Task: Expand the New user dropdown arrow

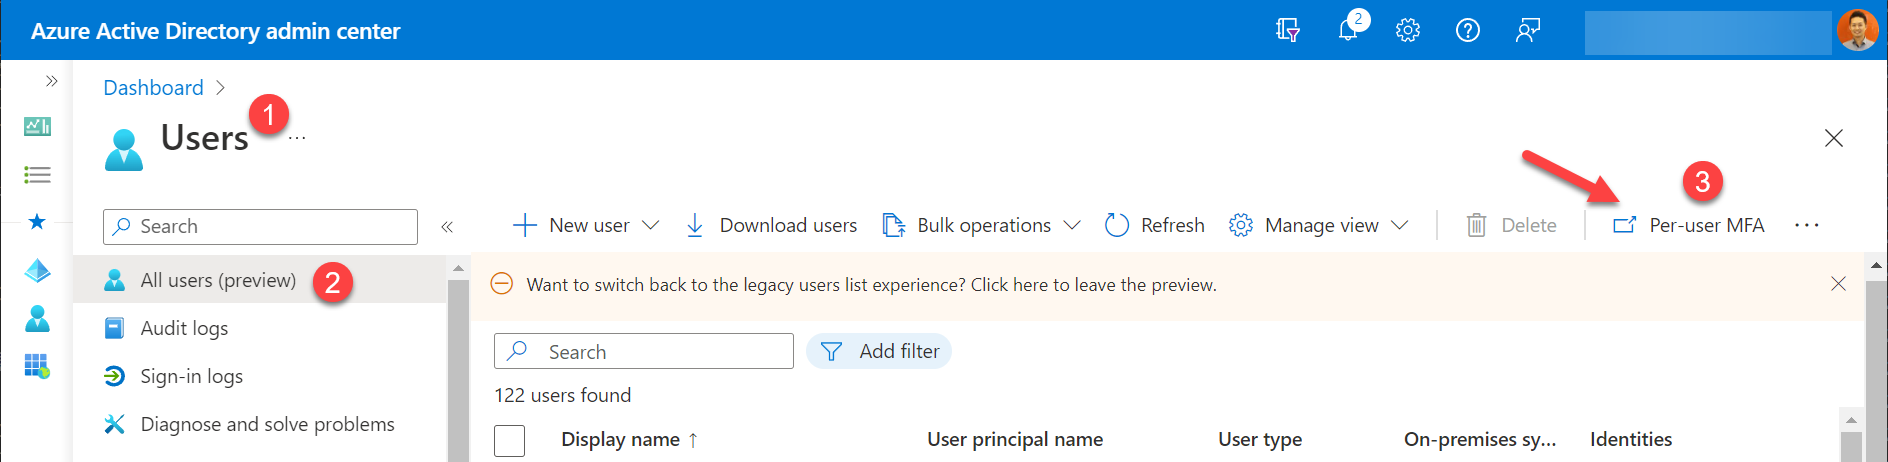Action: click(650, 225)
